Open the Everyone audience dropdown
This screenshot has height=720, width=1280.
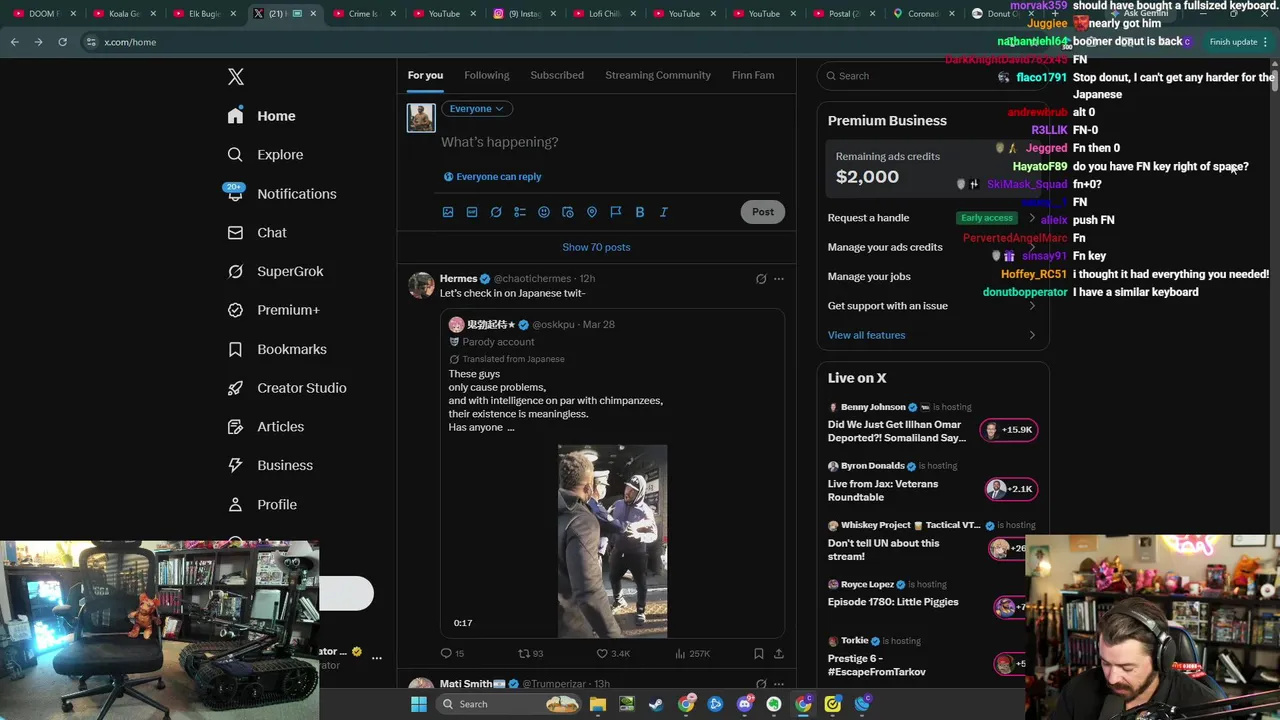[x=476, y=109]
